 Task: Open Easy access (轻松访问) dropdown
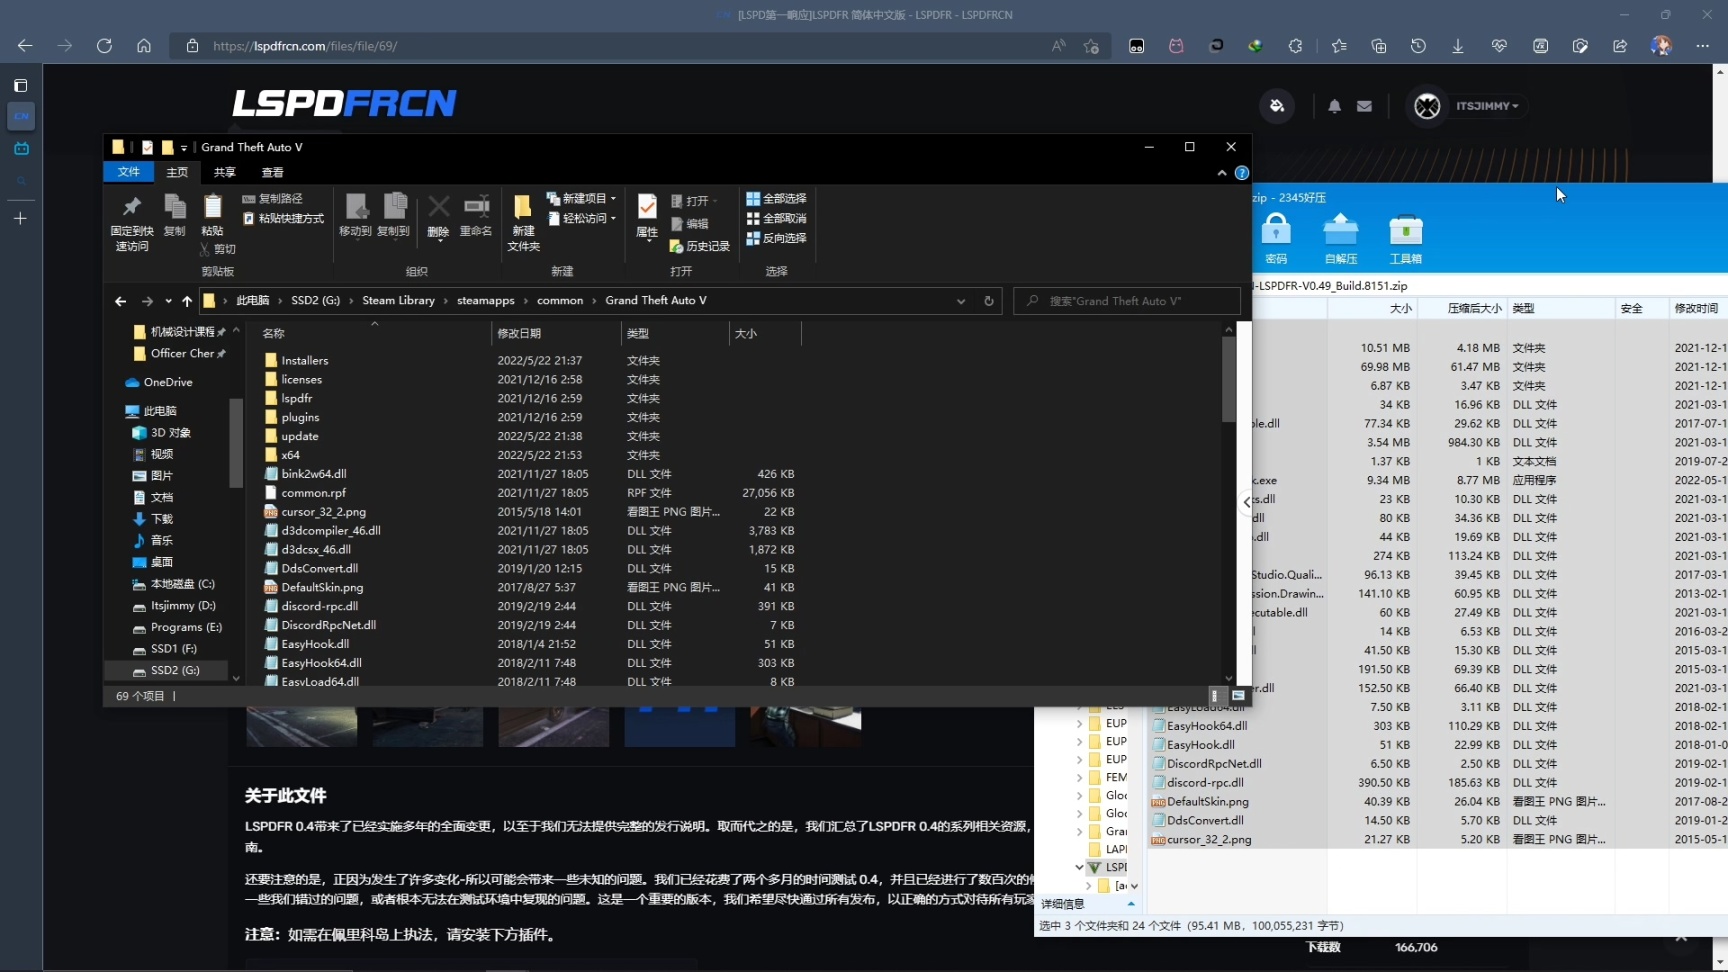[x=581, y=218]
